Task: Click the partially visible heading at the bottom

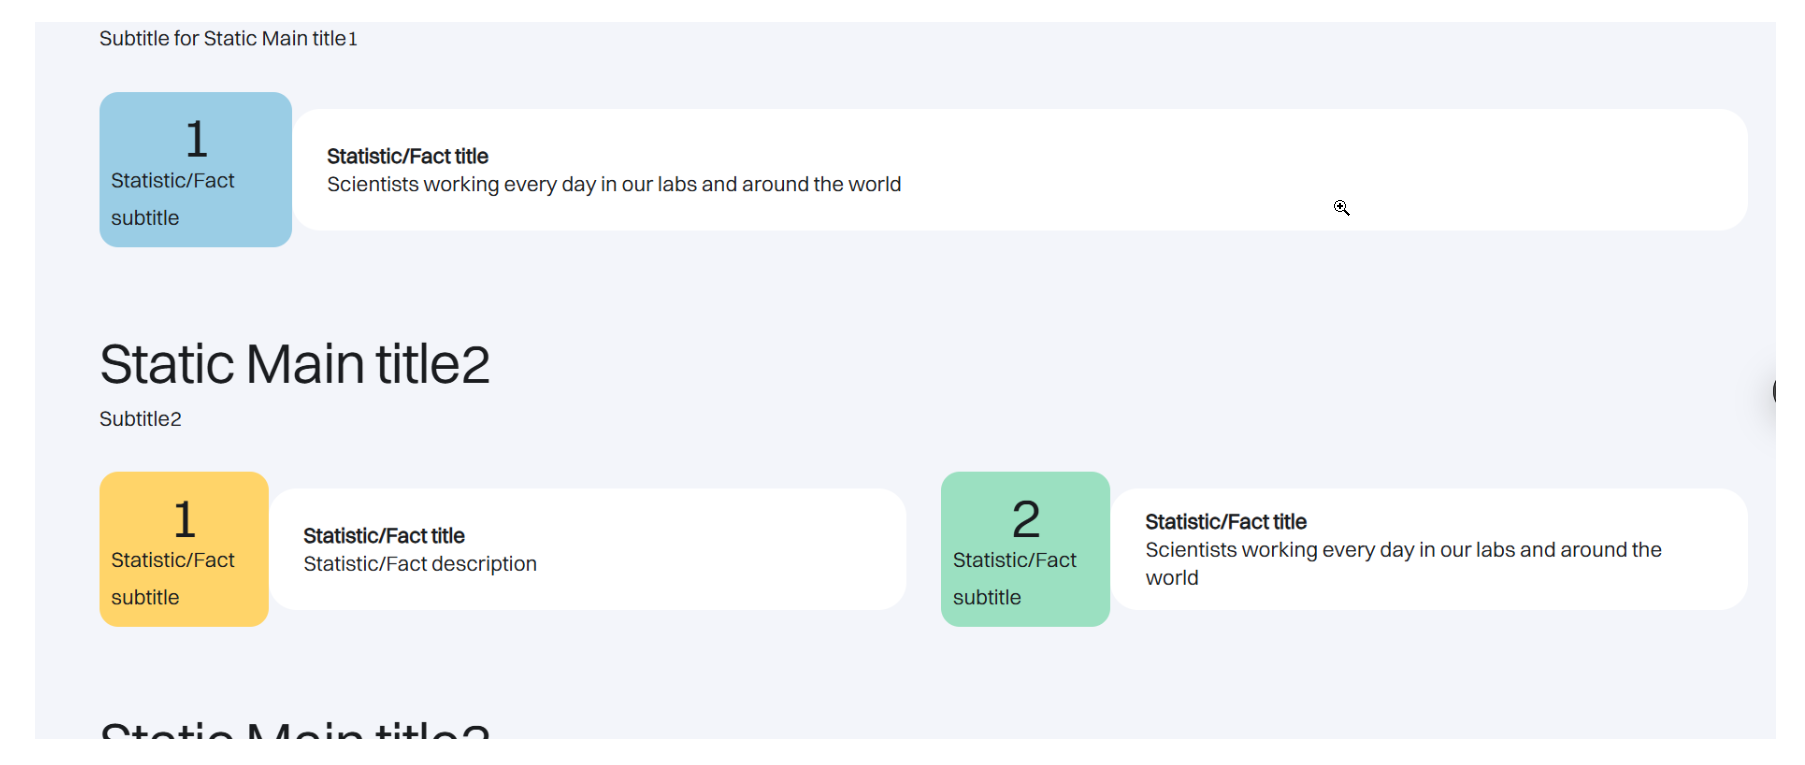Action: (x=295, y=729)
